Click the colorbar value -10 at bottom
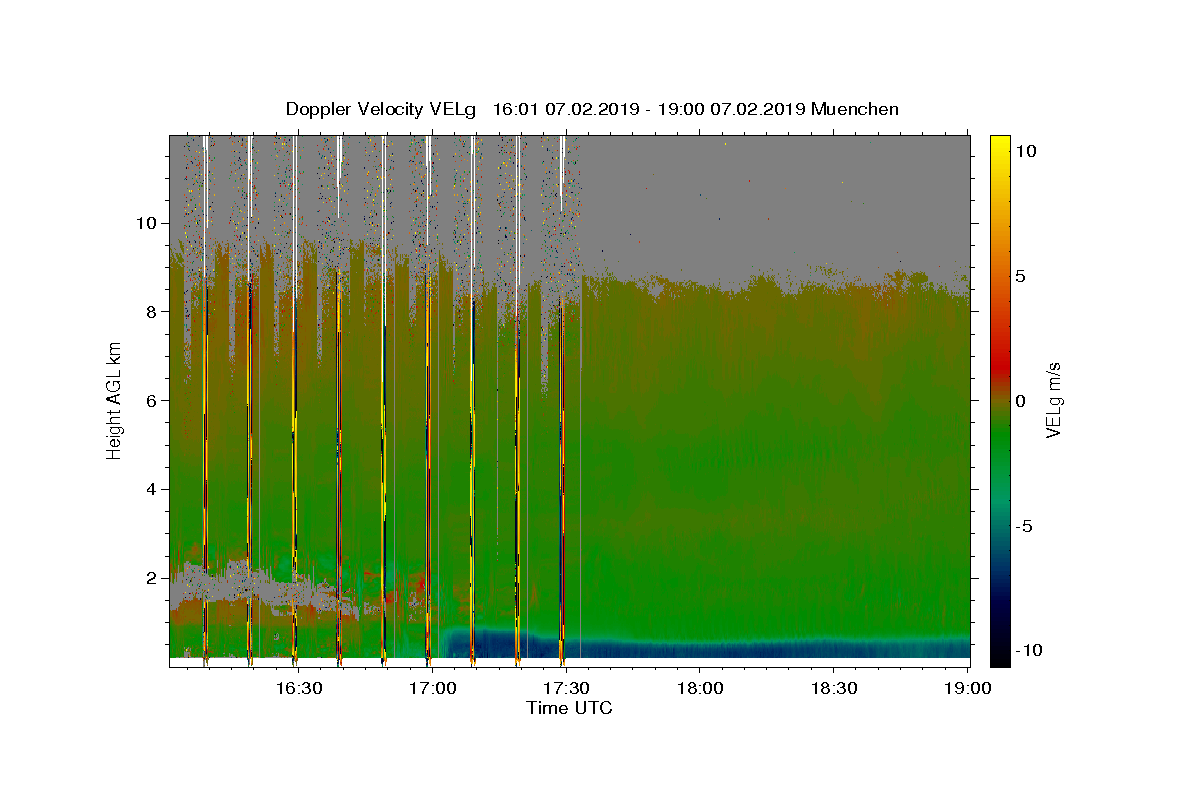 pyautogui.click(x=1028, y=650)
